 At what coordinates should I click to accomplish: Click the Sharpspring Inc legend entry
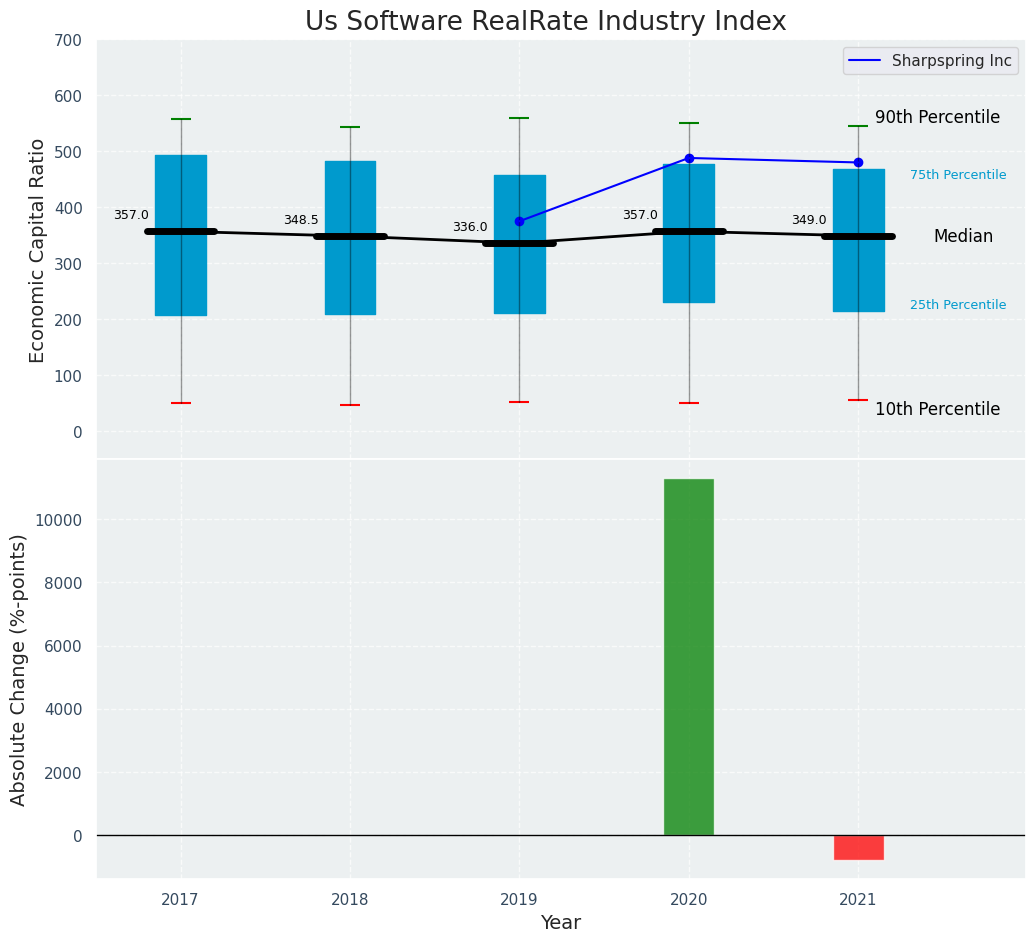click(x=931, y=61)
